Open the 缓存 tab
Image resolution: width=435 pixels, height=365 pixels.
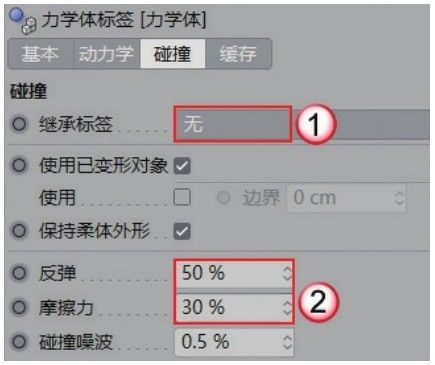pos(238,54)
